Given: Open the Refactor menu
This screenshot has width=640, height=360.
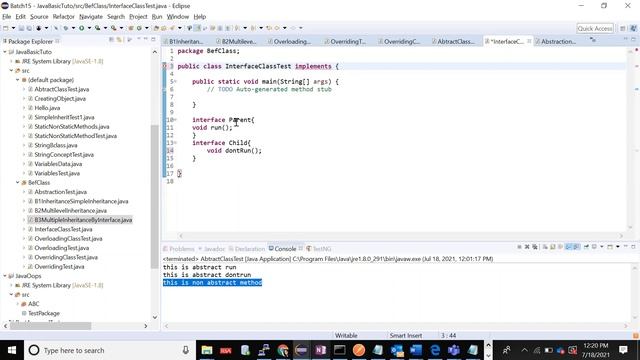Looking at the screenshot, I should tap(63, 17).
